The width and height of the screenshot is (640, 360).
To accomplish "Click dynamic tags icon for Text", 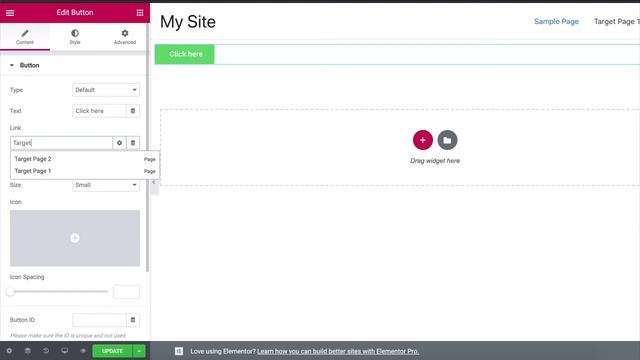I will (133, 111).
